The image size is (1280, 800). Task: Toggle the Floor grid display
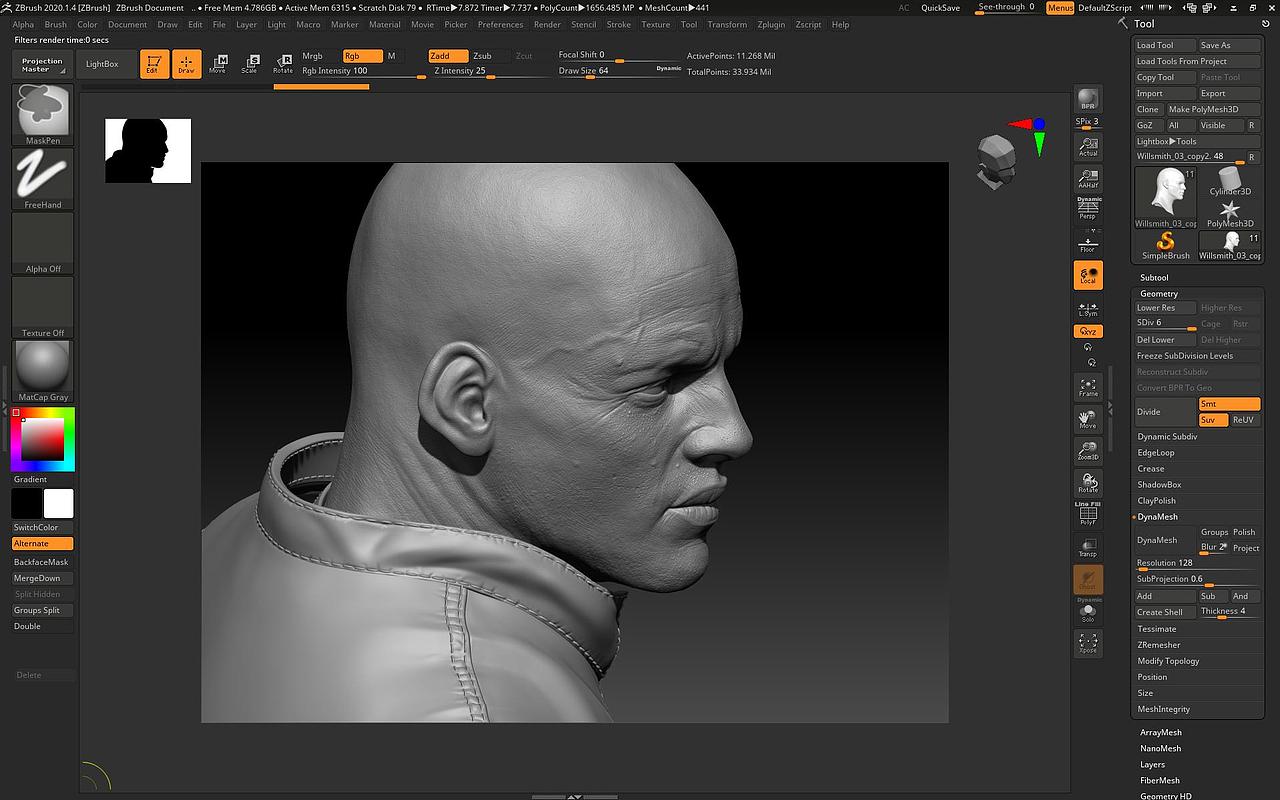click(1088, 243)
